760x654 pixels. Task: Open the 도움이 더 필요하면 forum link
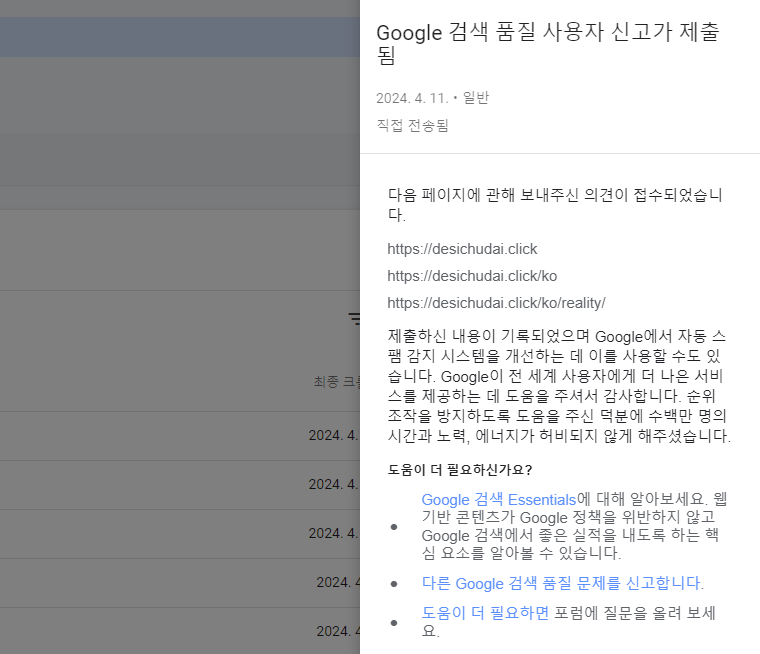(485, 613)
